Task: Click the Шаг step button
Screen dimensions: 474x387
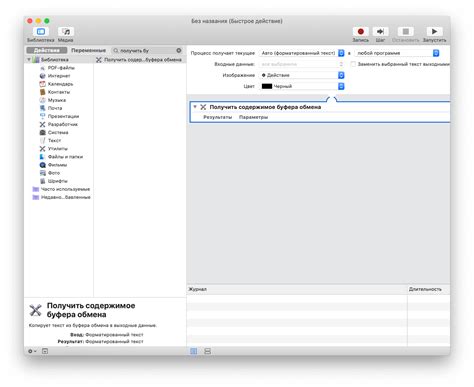Action: pyautogui.click(x=380, y=32)
